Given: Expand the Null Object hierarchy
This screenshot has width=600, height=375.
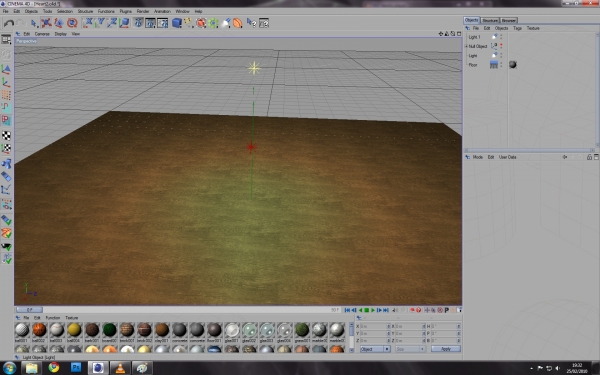Looking at the screenshot, I should (466, 46).
